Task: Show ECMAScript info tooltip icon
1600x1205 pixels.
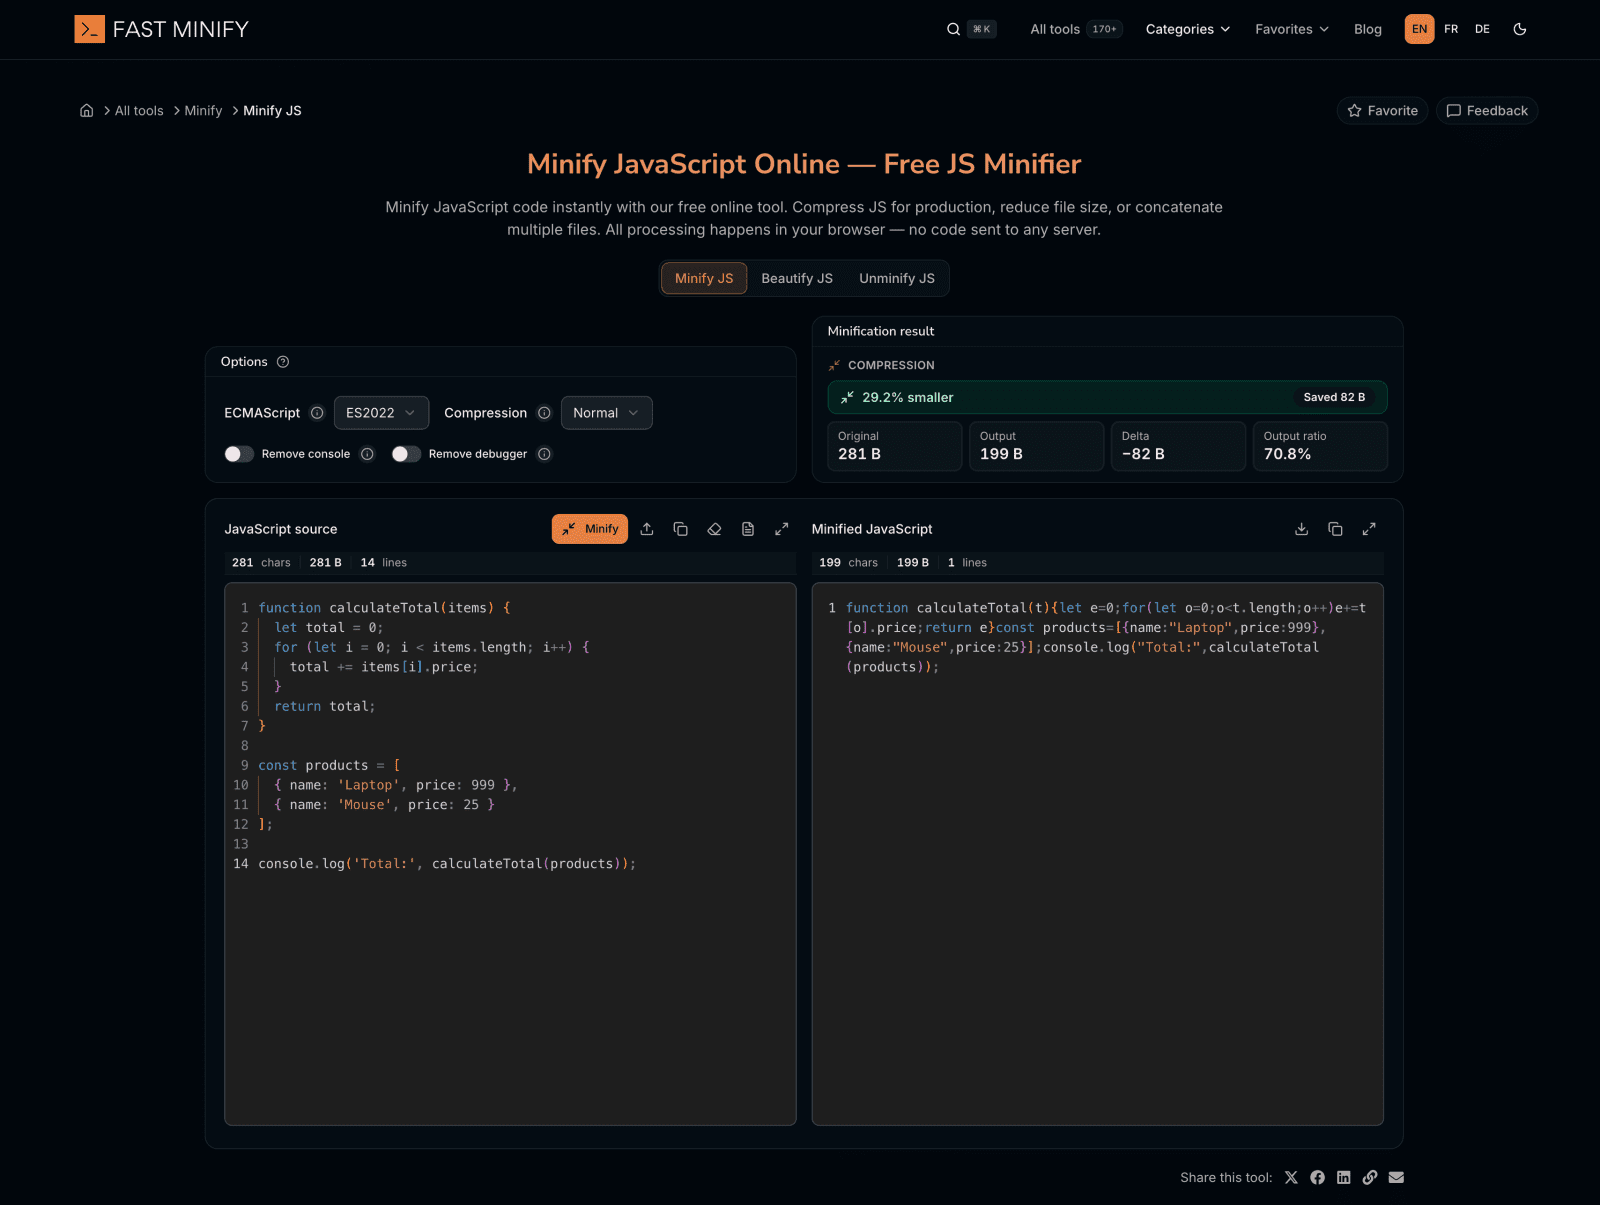Action: click(317, 413)
